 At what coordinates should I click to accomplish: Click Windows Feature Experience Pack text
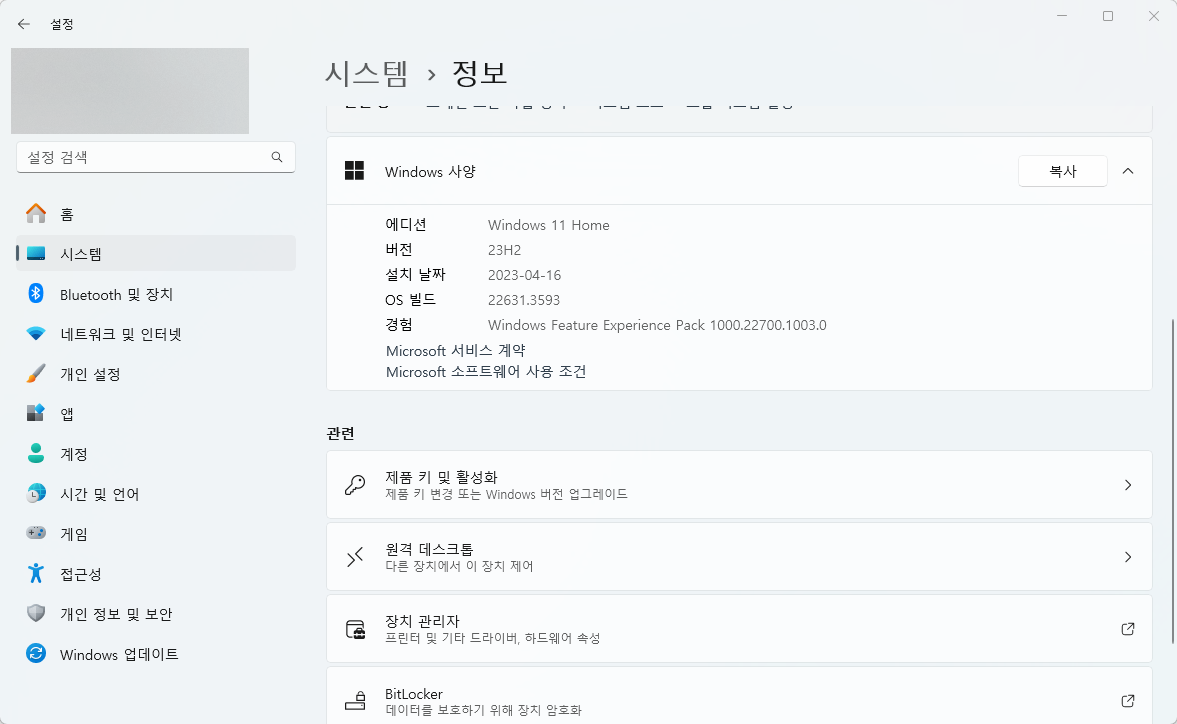pyautogui.click(x=657, y=325)
